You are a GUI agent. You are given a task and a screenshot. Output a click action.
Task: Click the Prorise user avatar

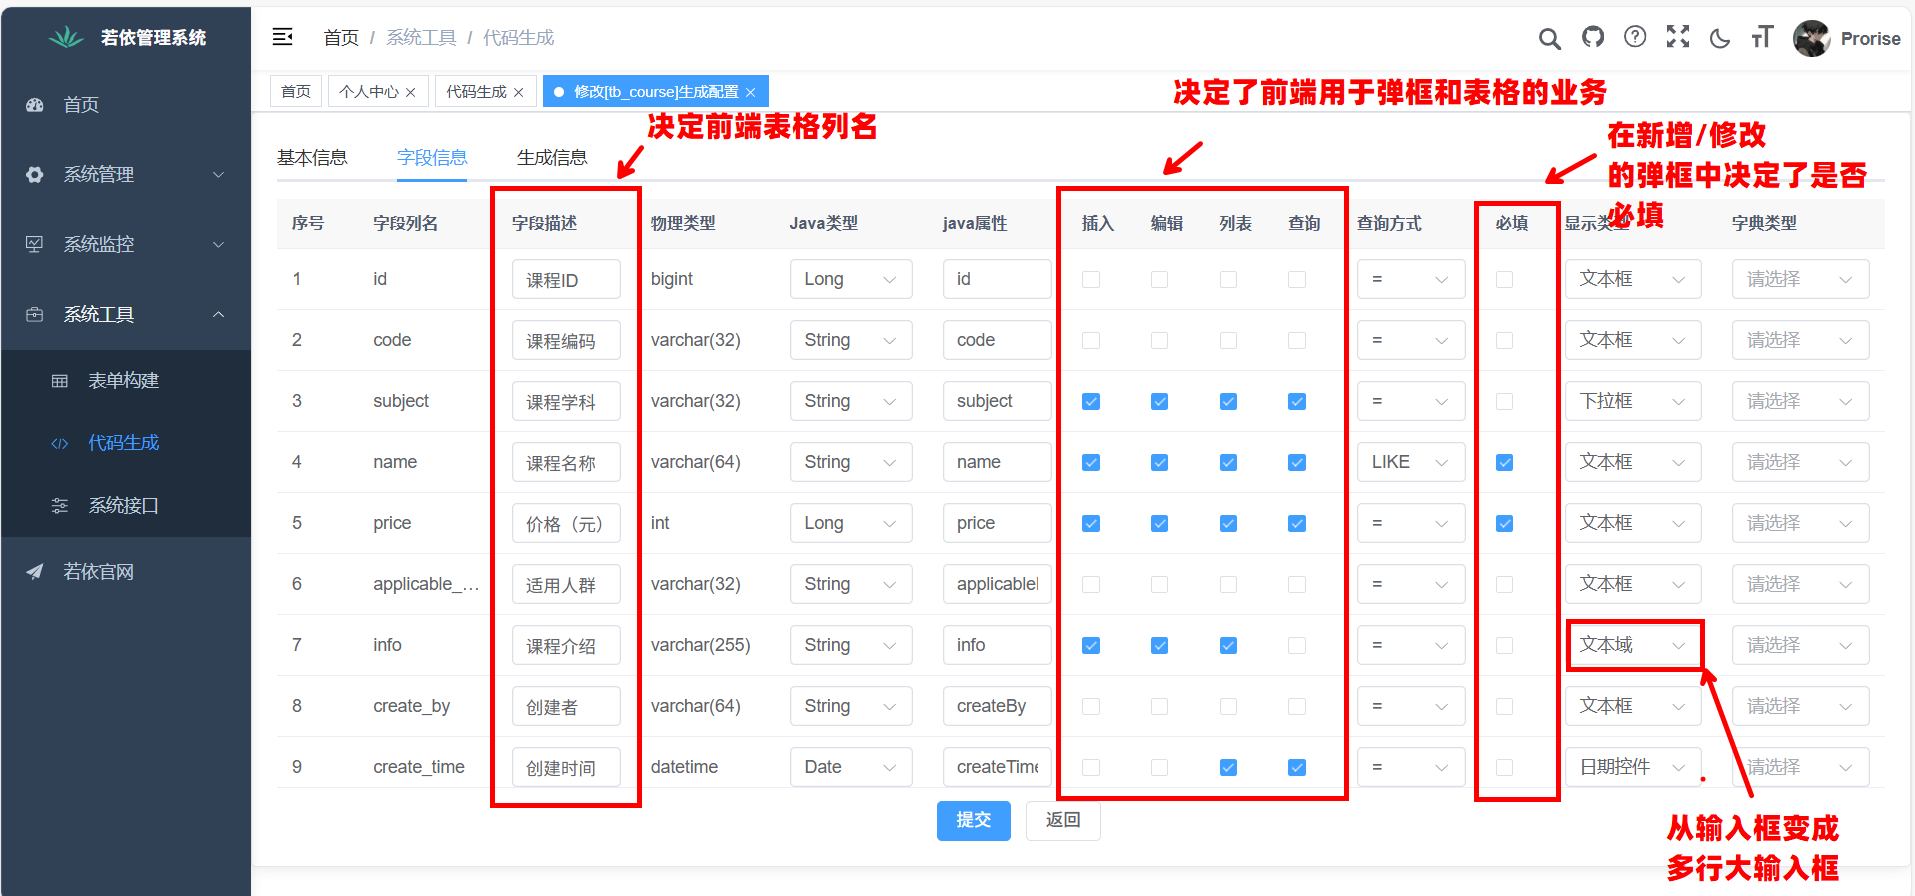coord(1811,39)
